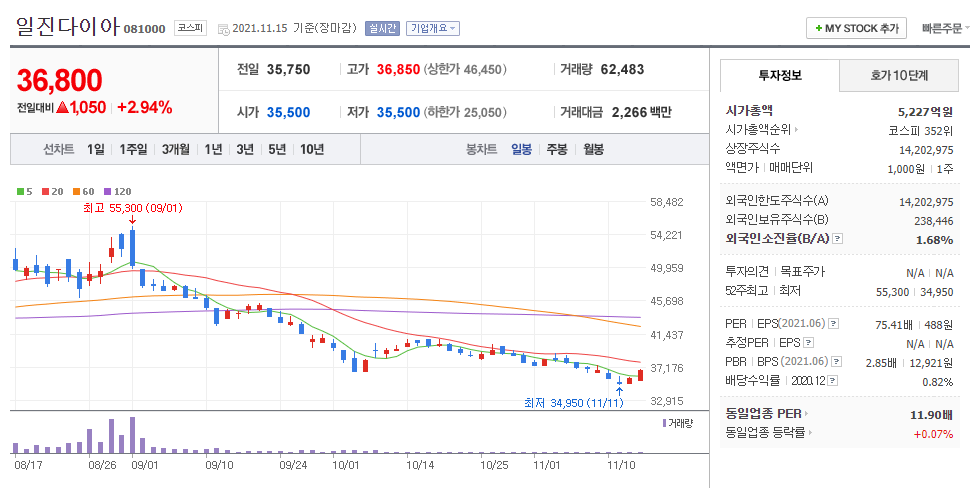Click the 코스피 market badge
This screenshot has width=976, height=488.
tap(191, 28)
